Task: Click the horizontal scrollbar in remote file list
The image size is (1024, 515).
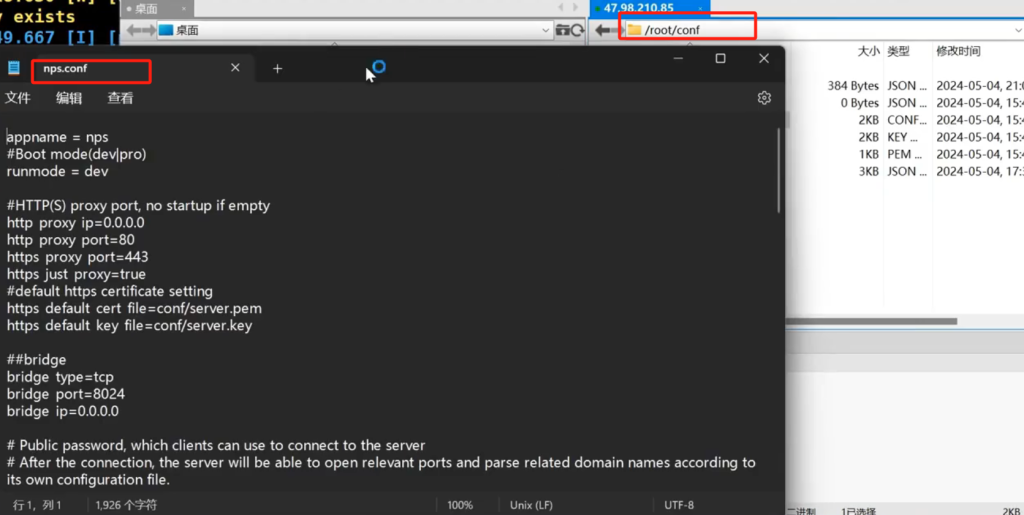Action: (872, 321)
